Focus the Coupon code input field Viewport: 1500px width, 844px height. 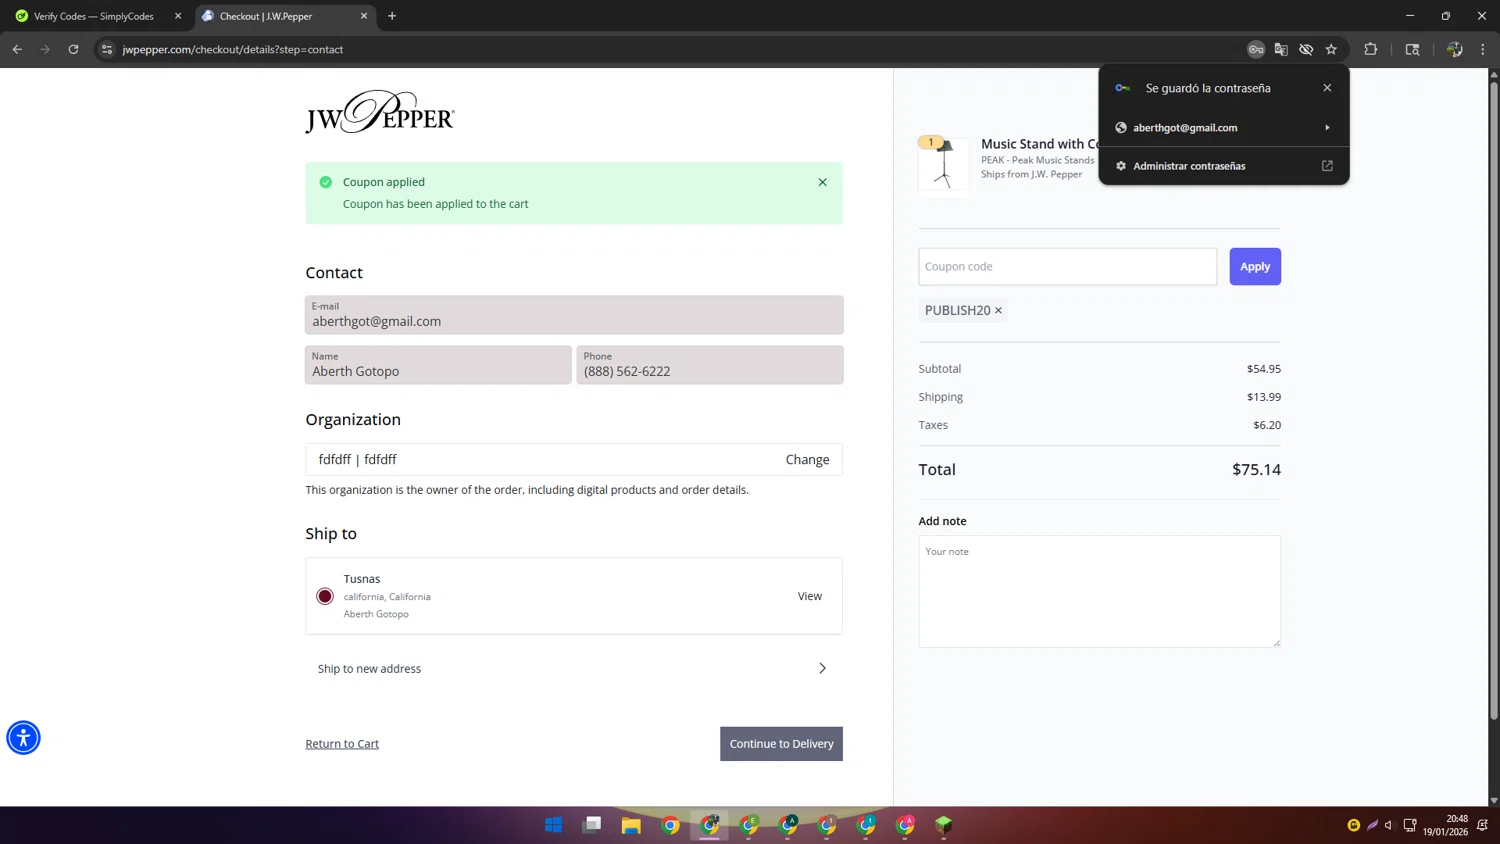pyautogui.click(x=1067, y=266)
